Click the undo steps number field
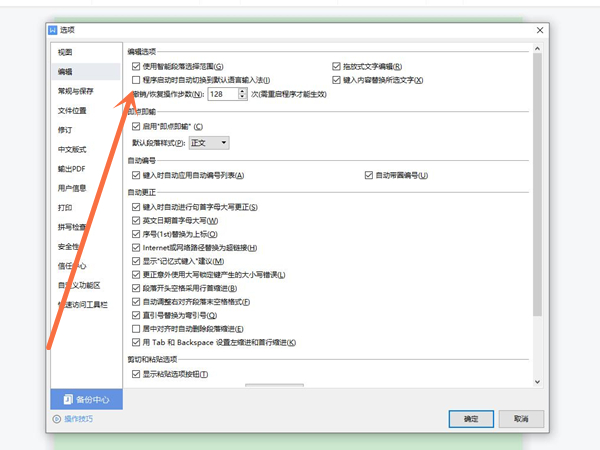 pos(222,93)
